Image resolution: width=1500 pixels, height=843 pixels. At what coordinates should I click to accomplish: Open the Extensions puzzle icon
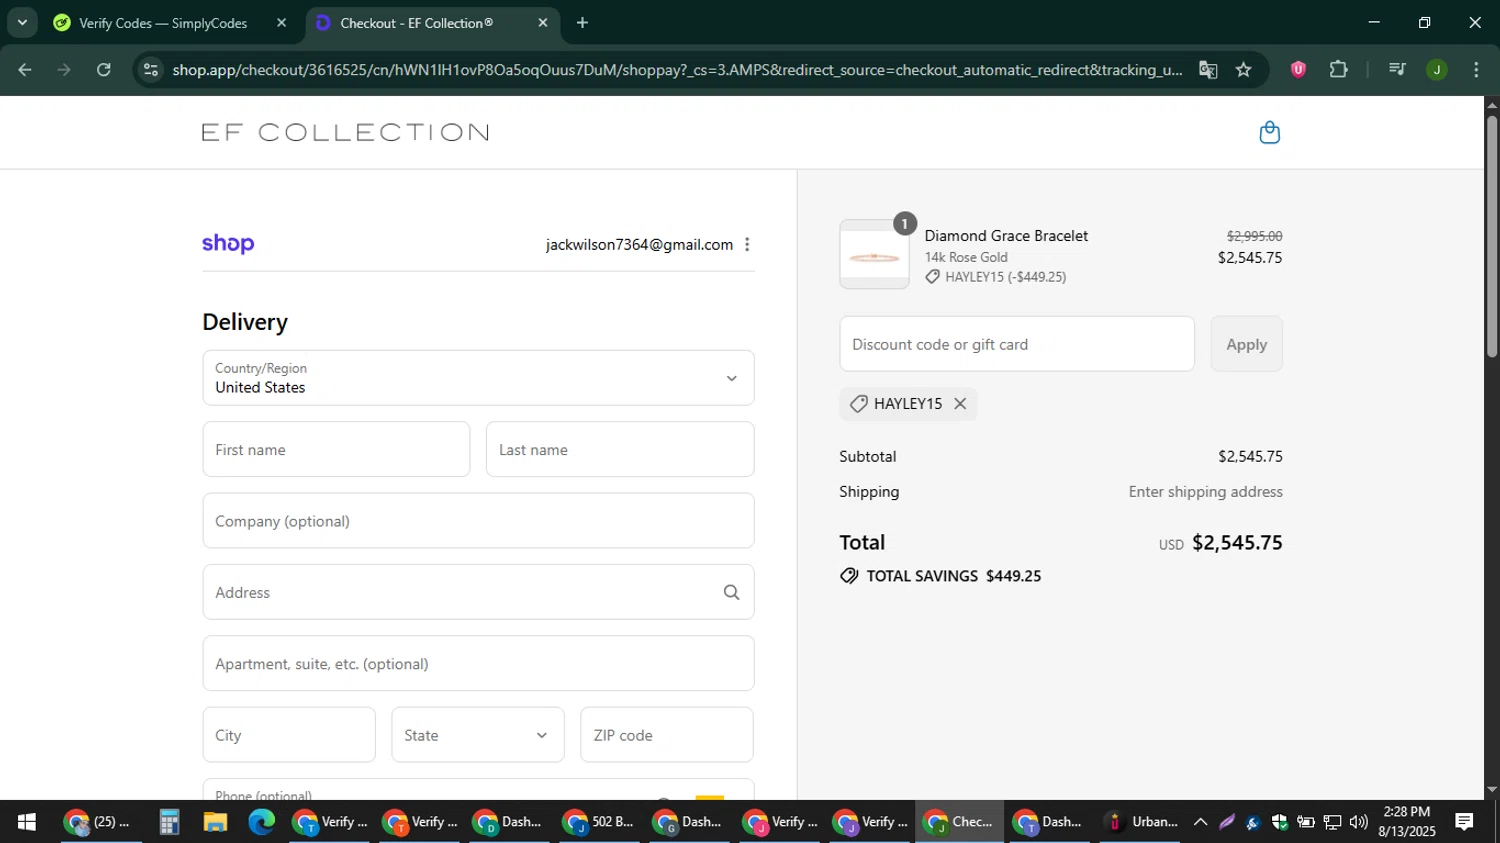pos(1339,70)
